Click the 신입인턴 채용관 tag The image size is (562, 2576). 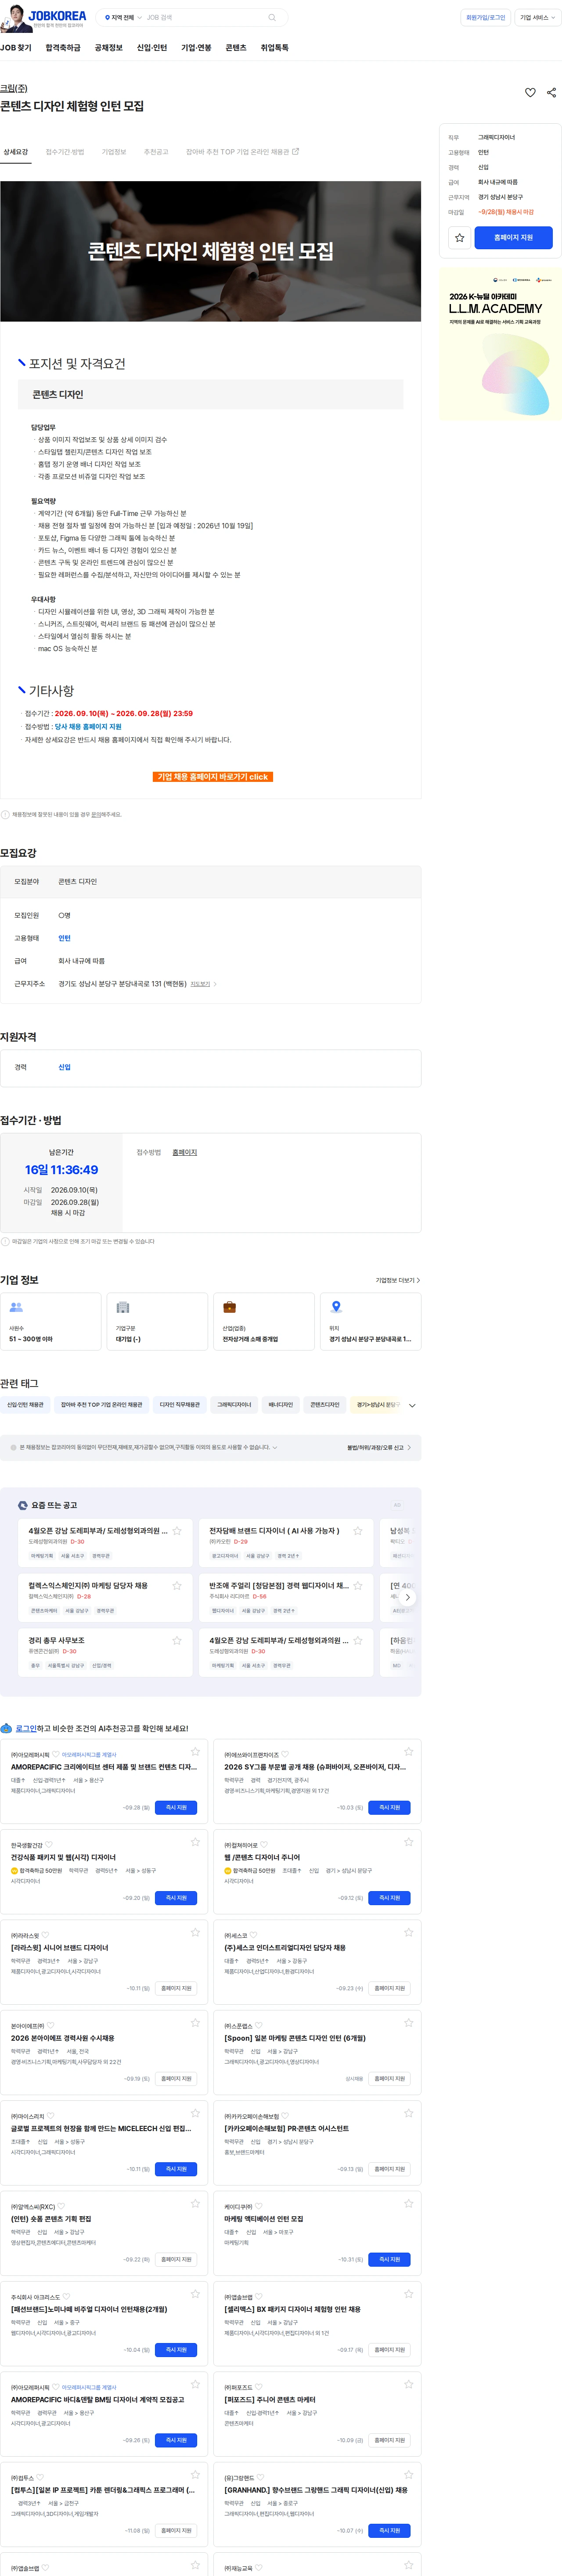26,1404
